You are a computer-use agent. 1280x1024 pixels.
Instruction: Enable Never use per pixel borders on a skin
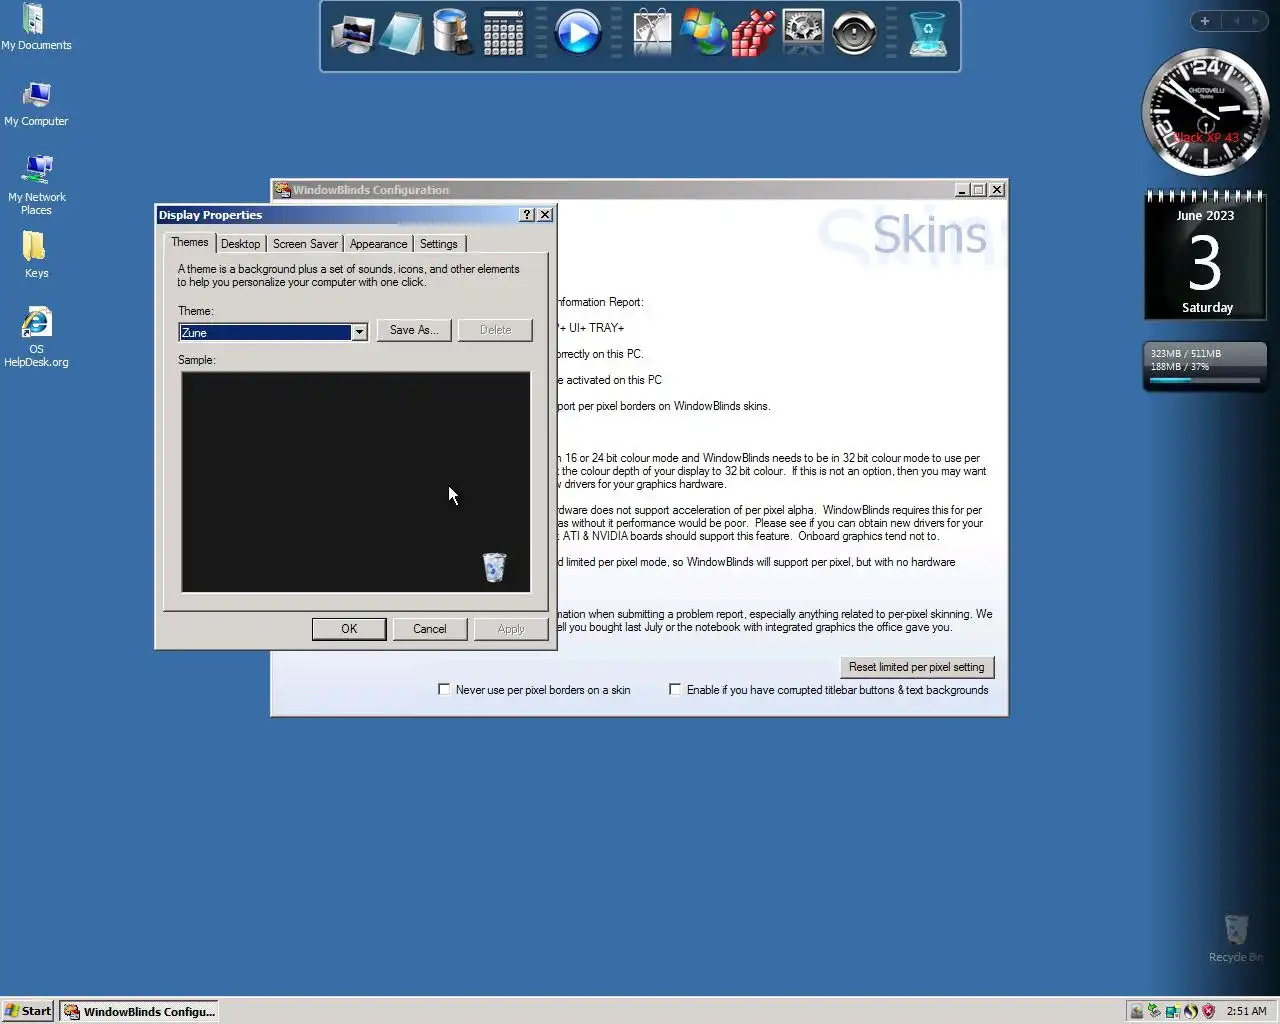coord(444,689)
